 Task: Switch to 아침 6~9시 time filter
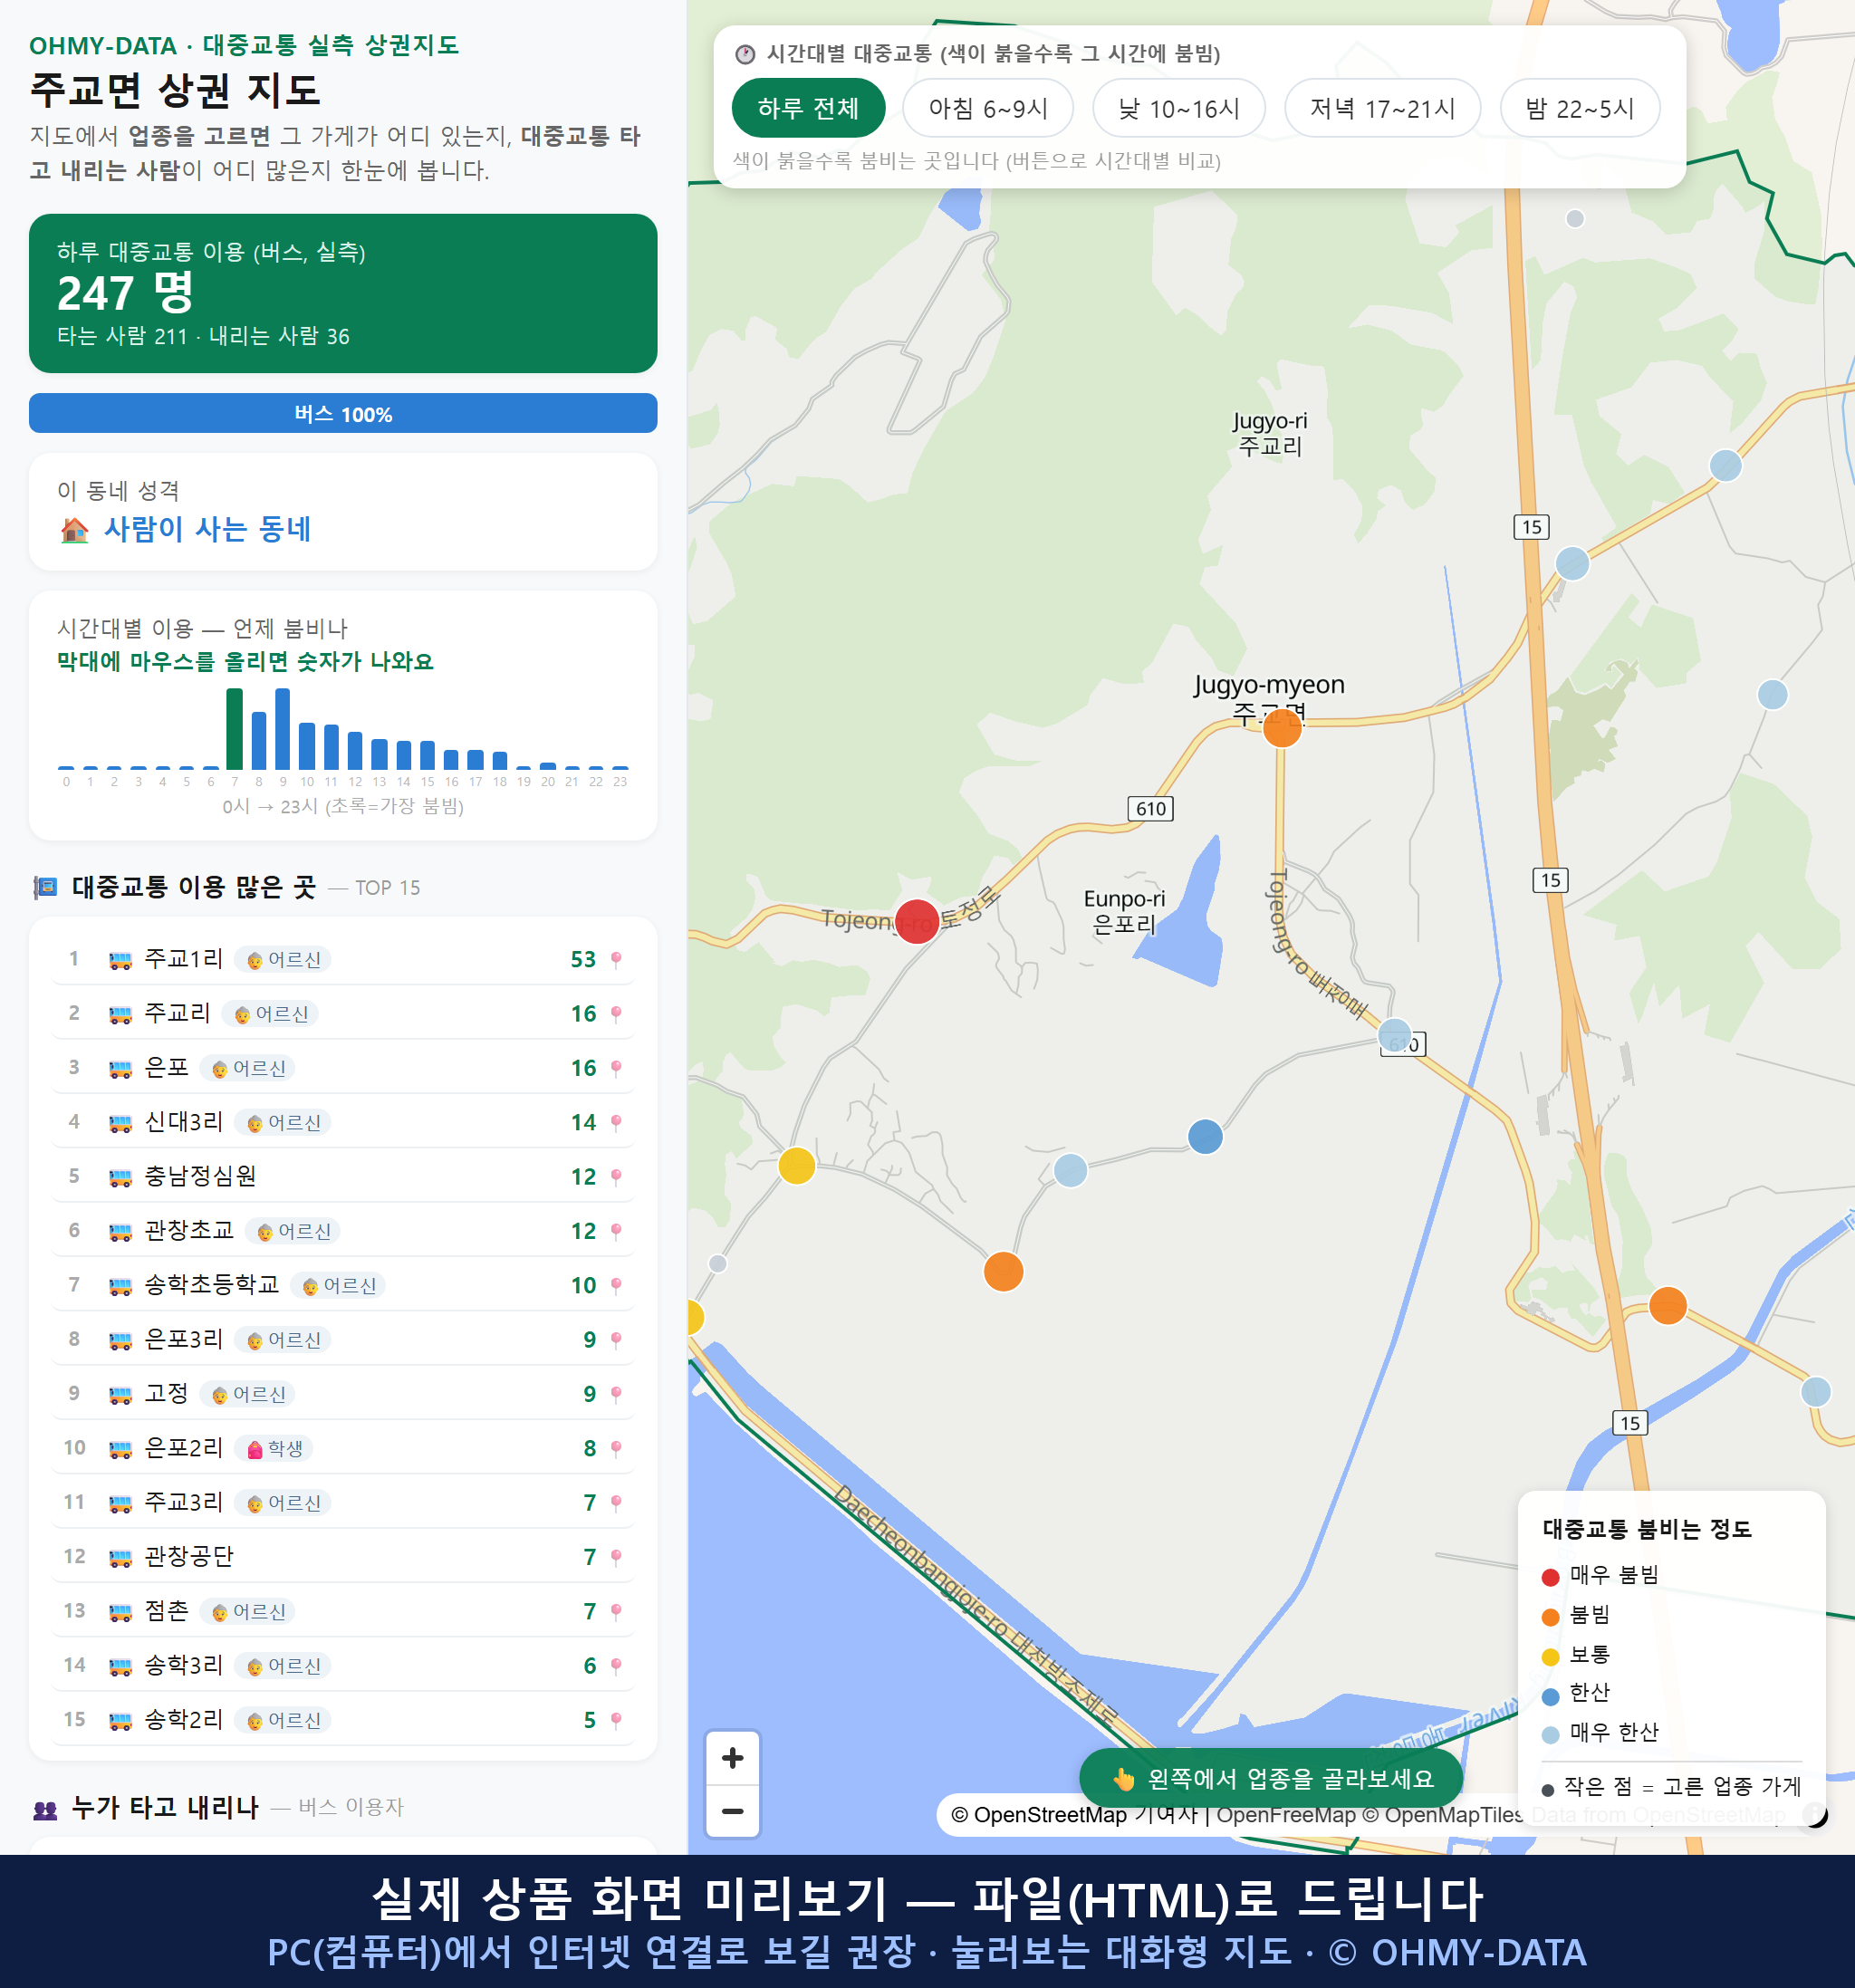[x=988, y=108]
